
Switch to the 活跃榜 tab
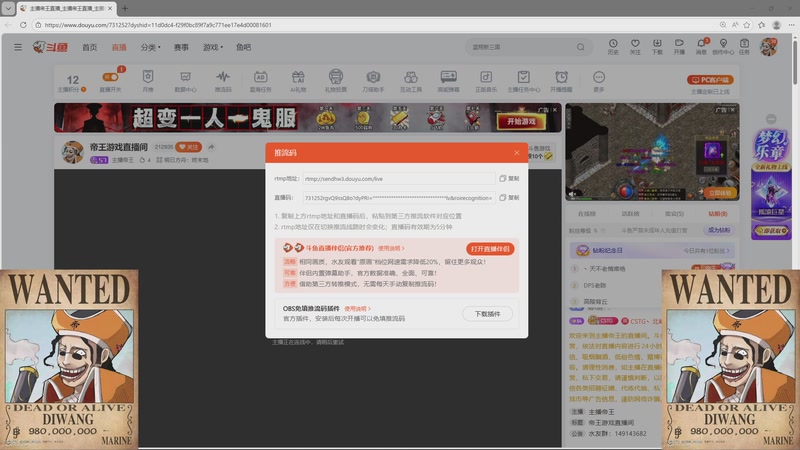[631, 214]
